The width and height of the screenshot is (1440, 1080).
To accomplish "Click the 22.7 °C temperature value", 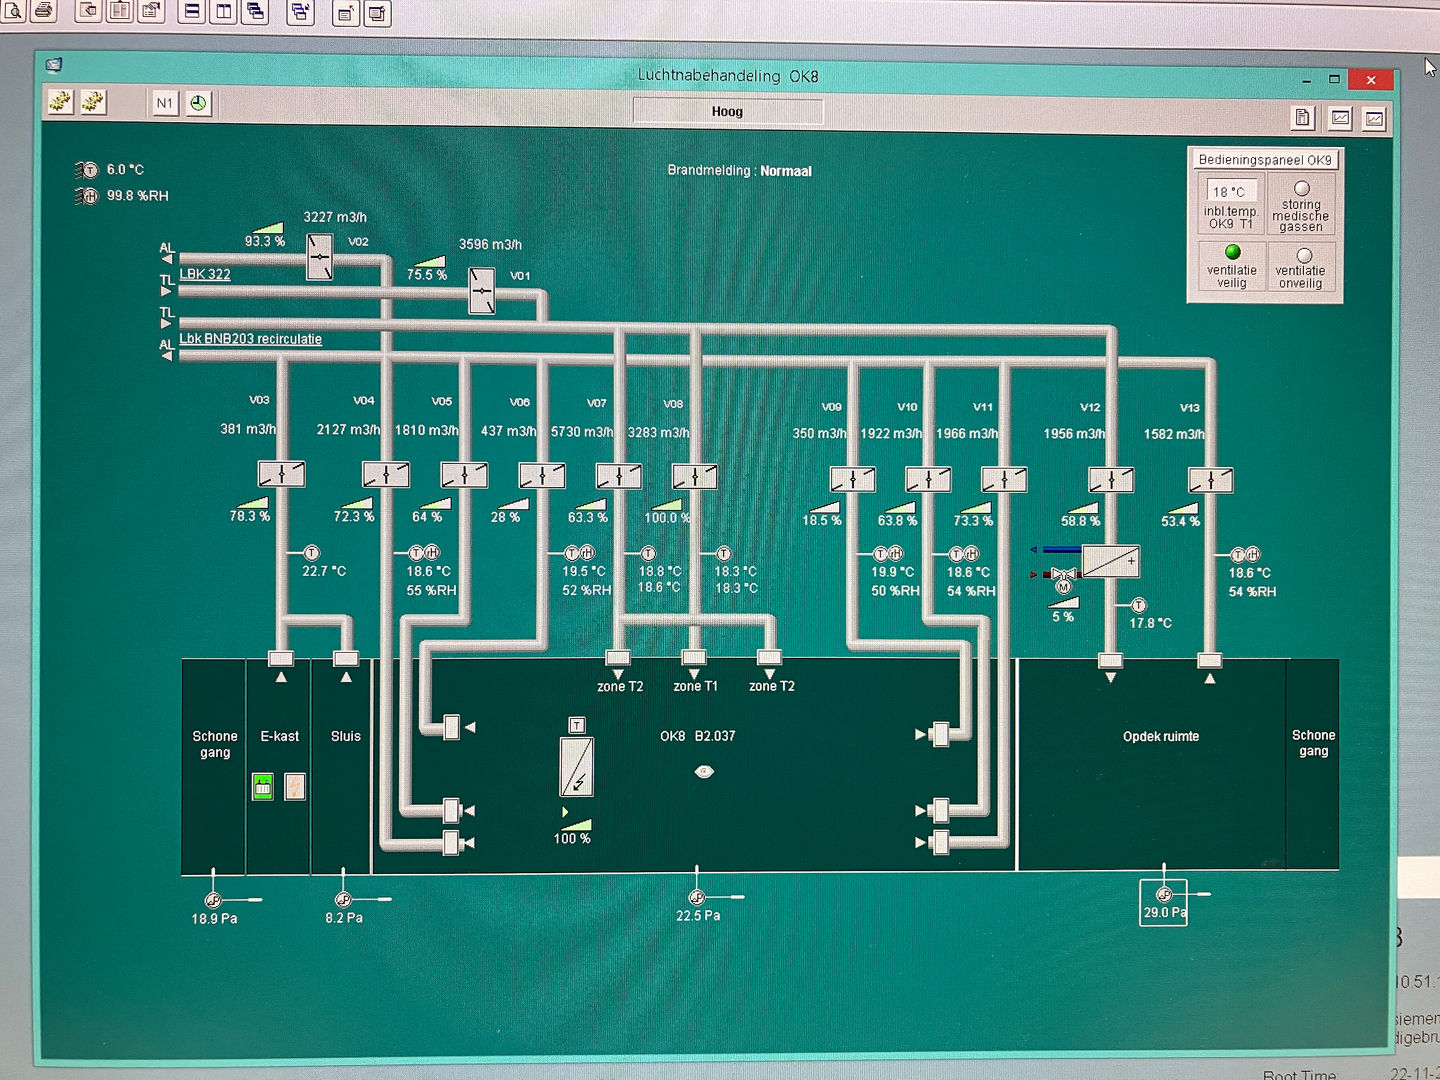I will 324,571.
